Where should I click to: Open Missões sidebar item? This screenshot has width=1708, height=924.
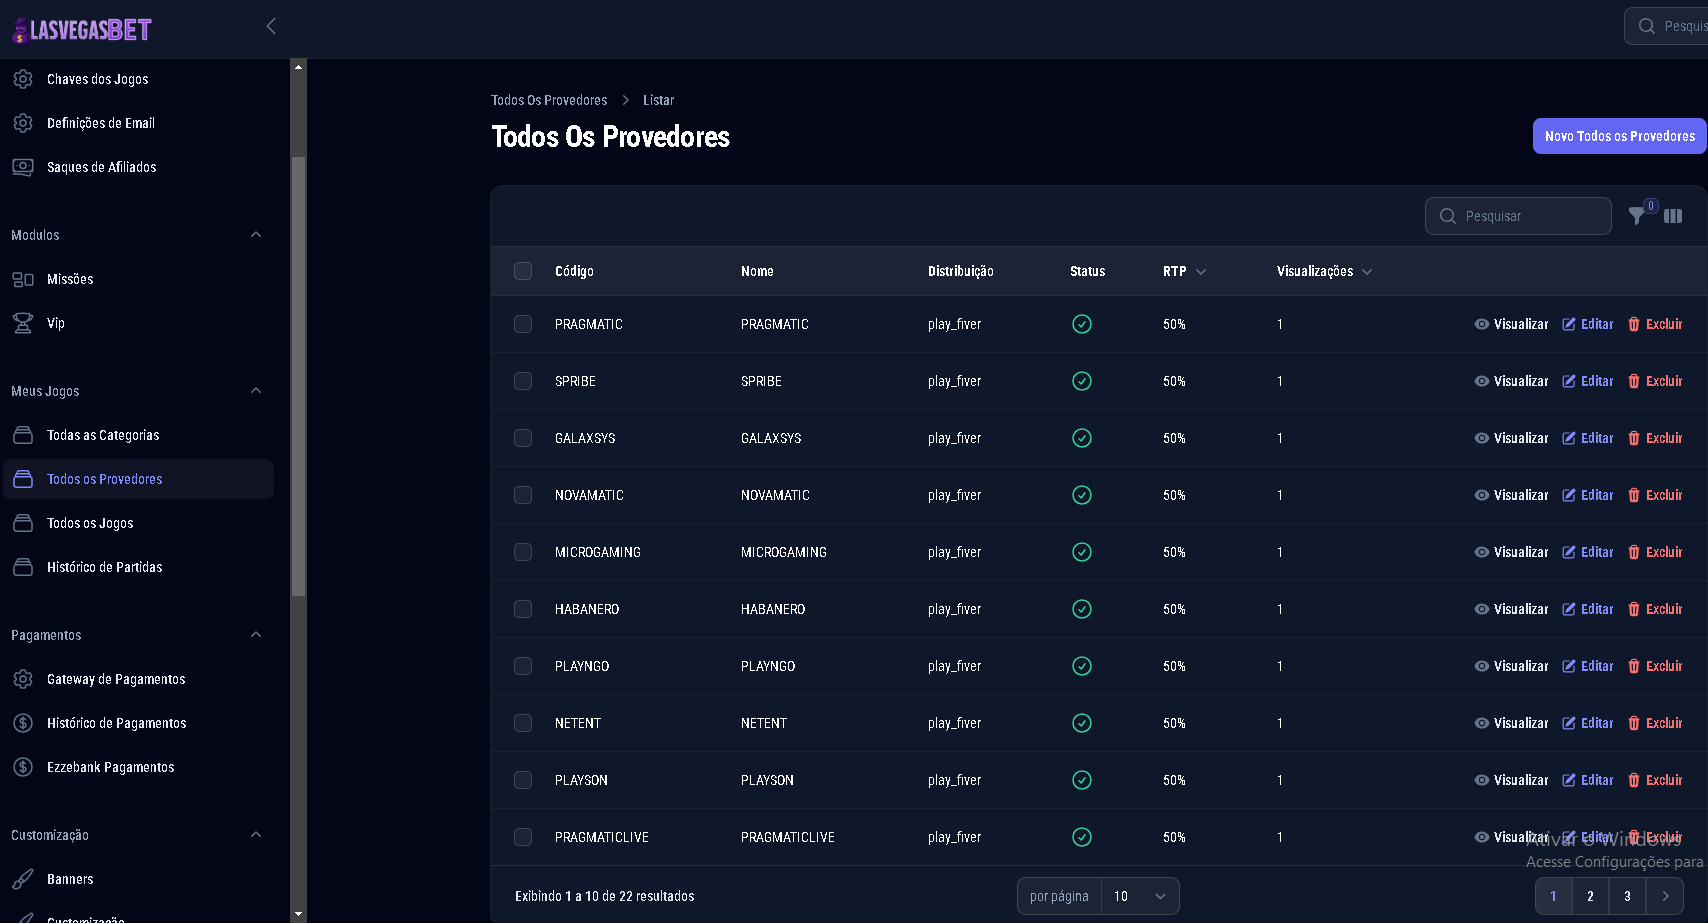click(139, 279)
